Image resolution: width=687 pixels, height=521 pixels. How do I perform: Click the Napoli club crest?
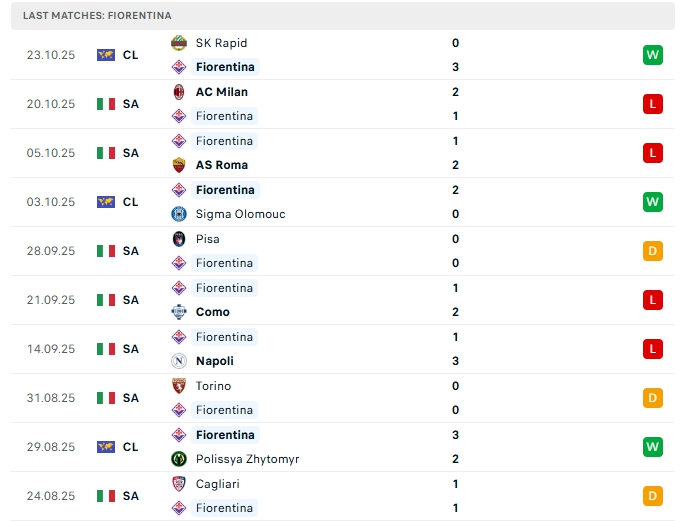pyautogui.click(x=179, y=361)
